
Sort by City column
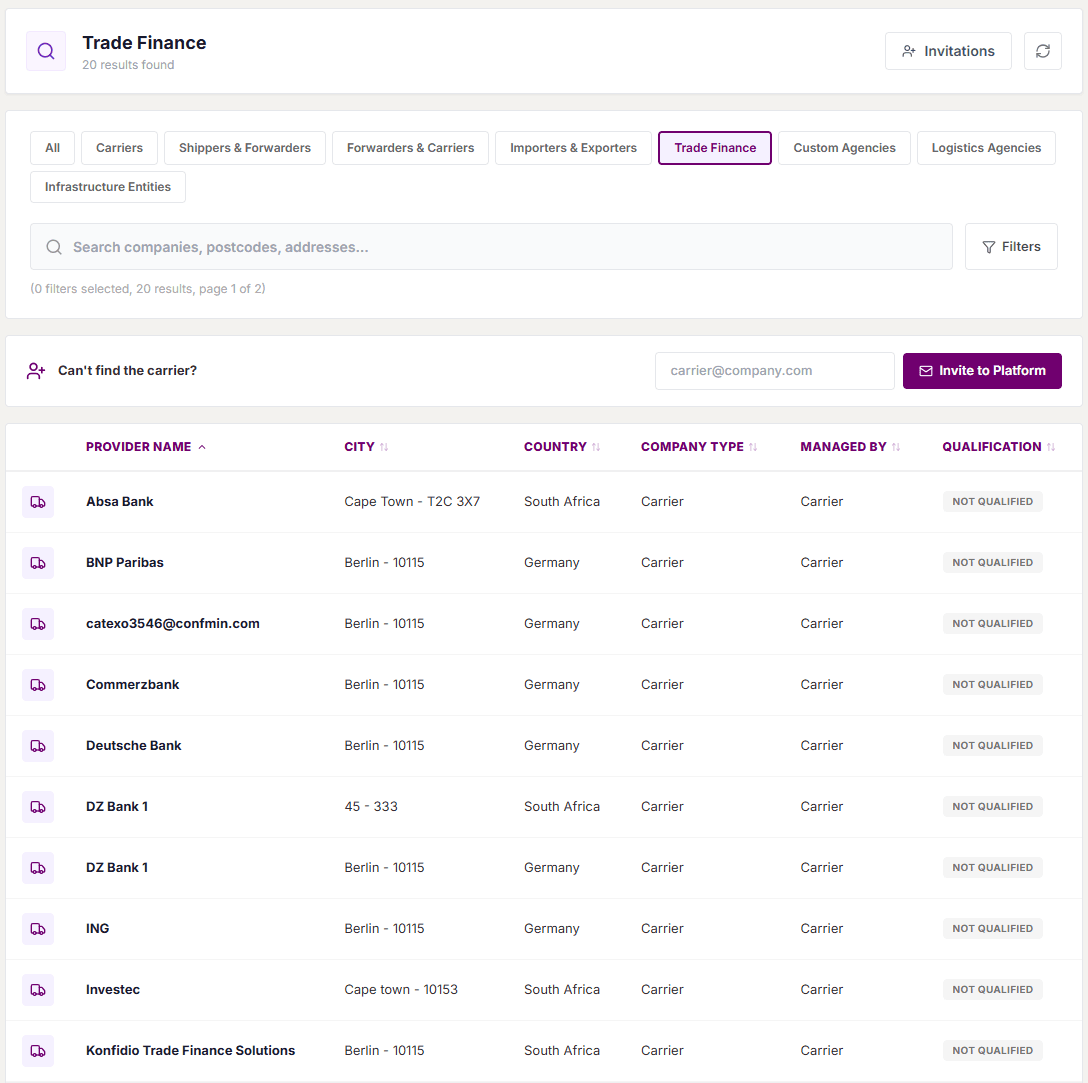click(366, 447)
